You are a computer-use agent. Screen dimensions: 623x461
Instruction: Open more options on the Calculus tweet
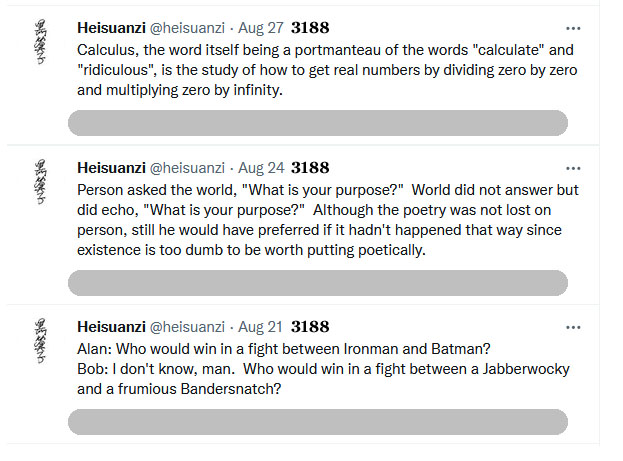573,28
